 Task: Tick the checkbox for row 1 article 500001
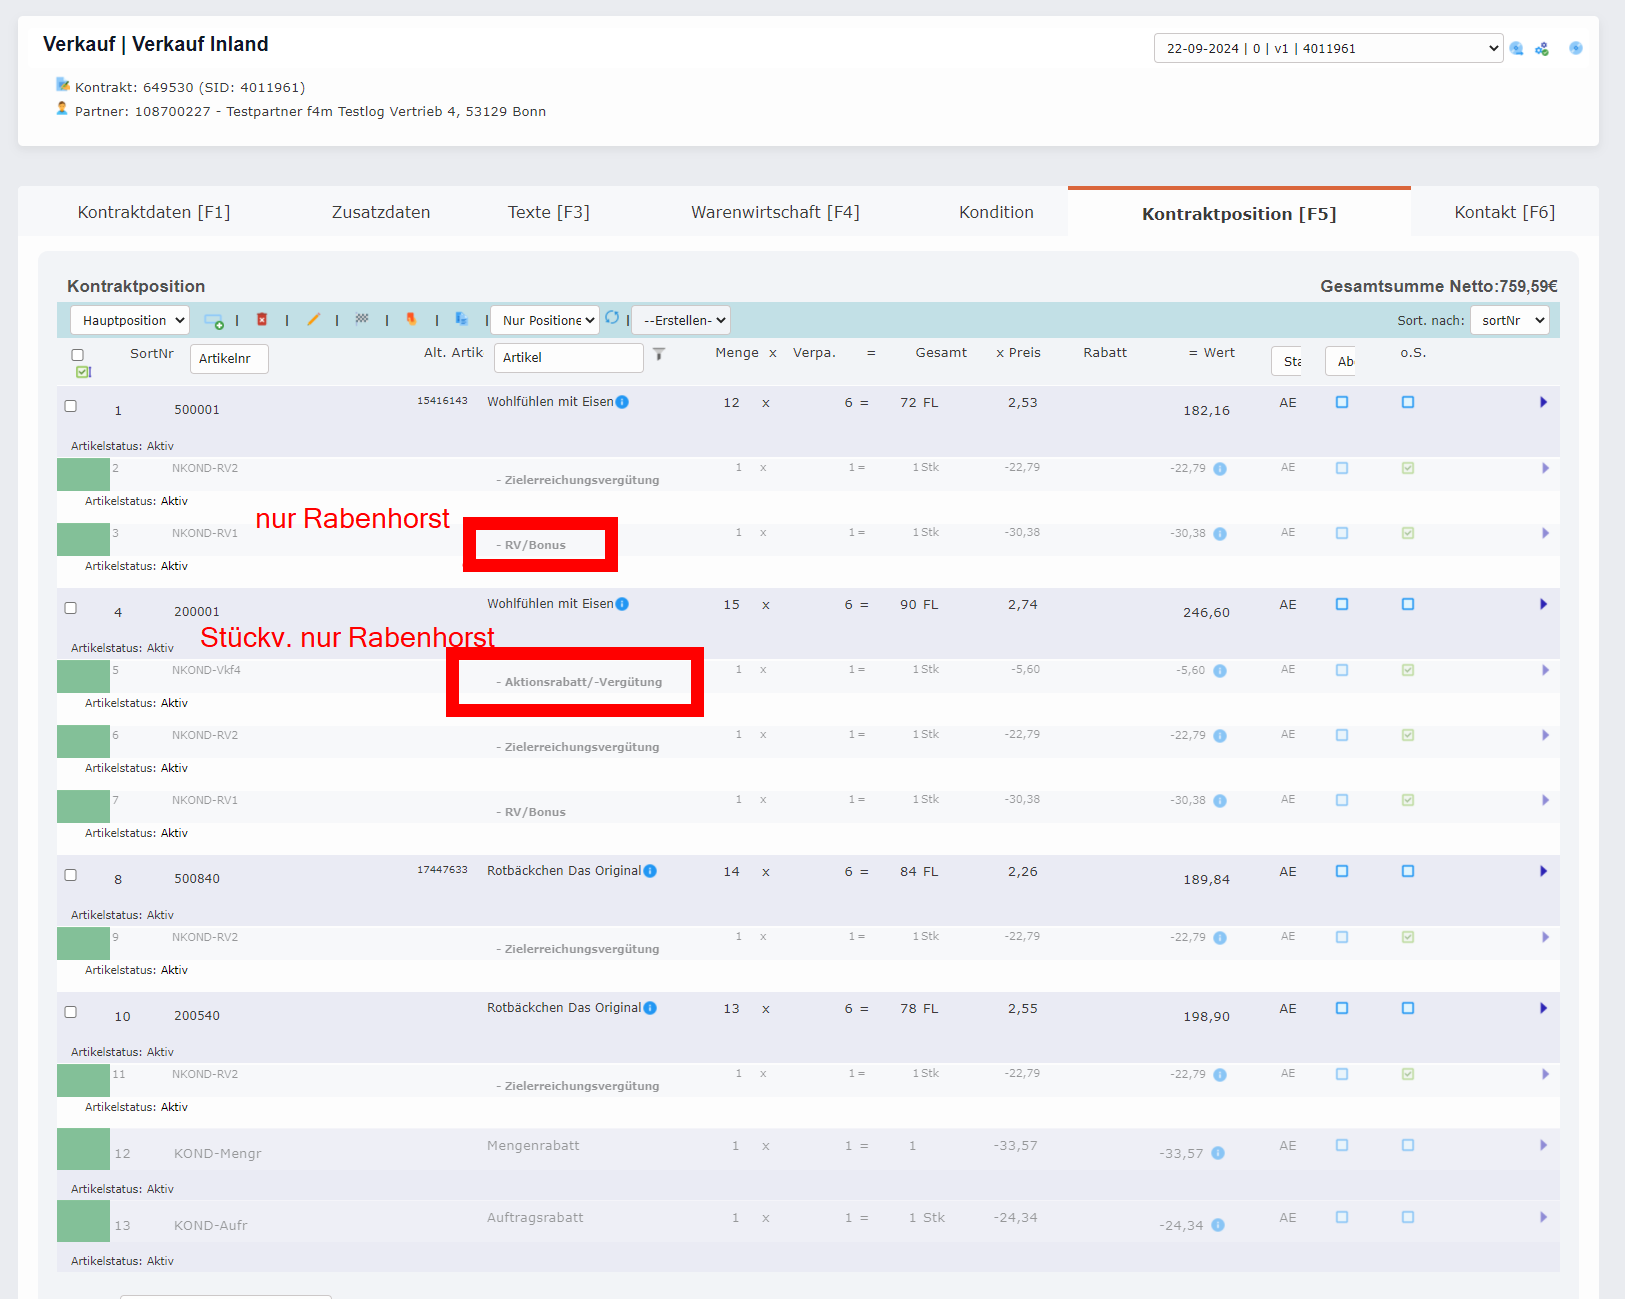[x=71, y=406]
